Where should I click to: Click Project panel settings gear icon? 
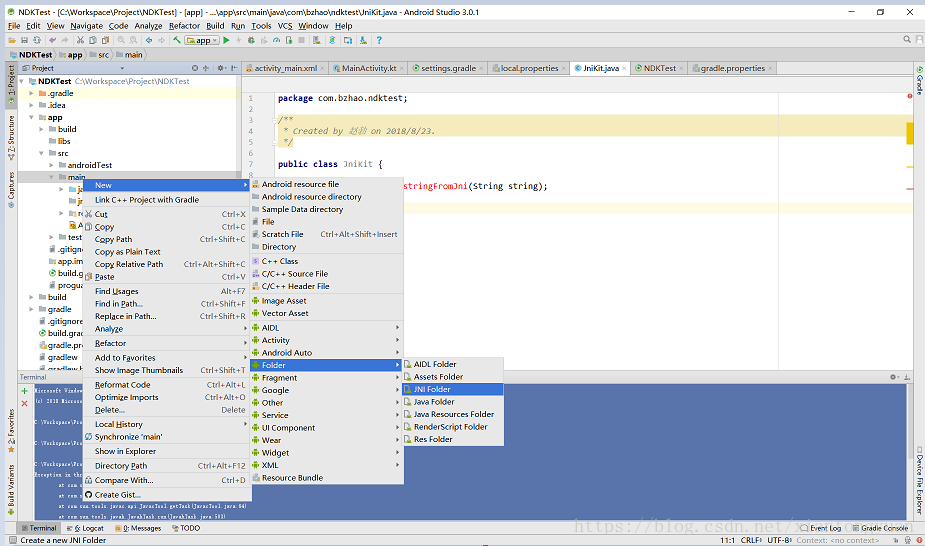[x=221, y=68]
